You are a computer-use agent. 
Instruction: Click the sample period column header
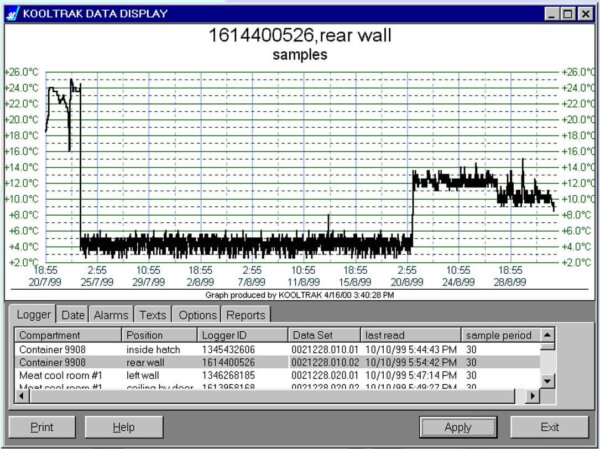pos(501,335)
